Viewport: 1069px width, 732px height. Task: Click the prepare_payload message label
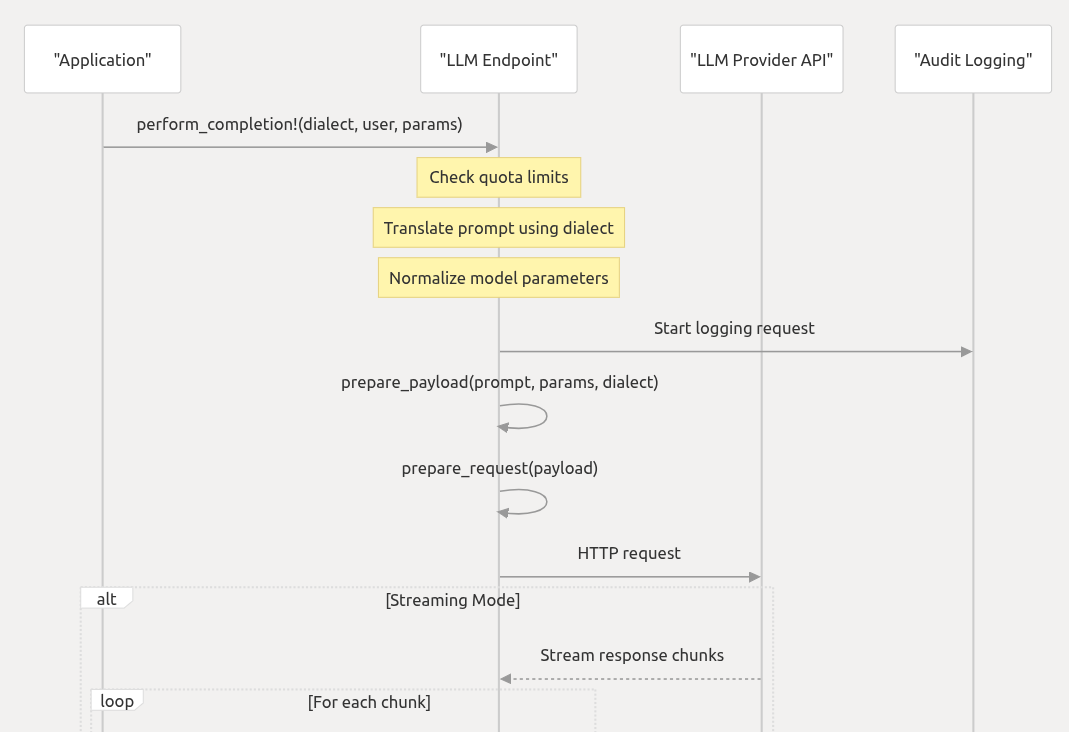tap(499, 382)
